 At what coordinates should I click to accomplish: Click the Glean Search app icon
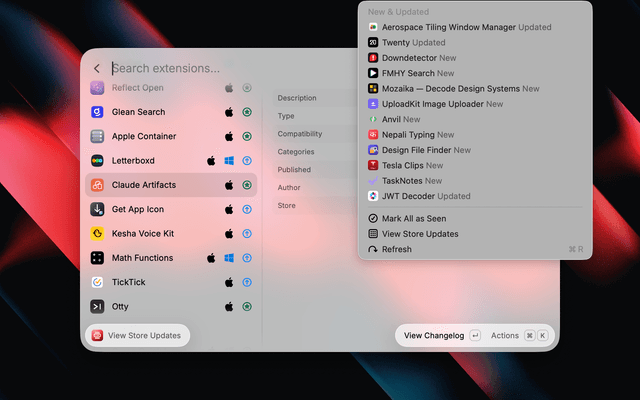tap(97, 112)
